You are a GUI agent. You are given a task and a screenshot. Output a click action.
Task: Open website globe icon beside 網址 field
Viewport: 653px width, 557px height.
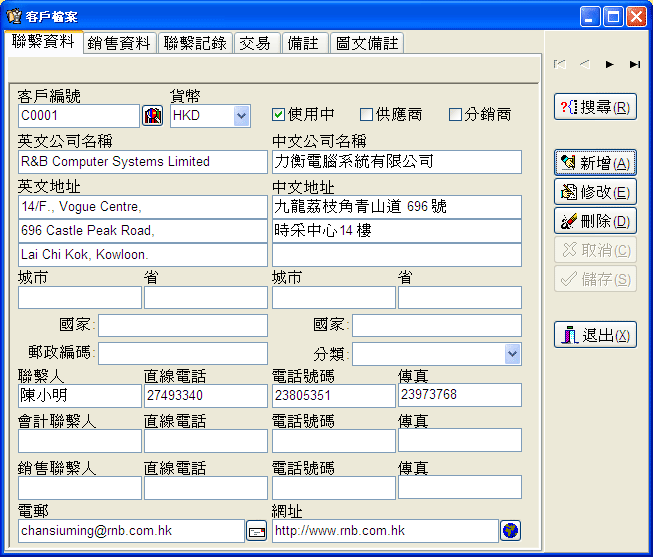click(x=510, y=531)
